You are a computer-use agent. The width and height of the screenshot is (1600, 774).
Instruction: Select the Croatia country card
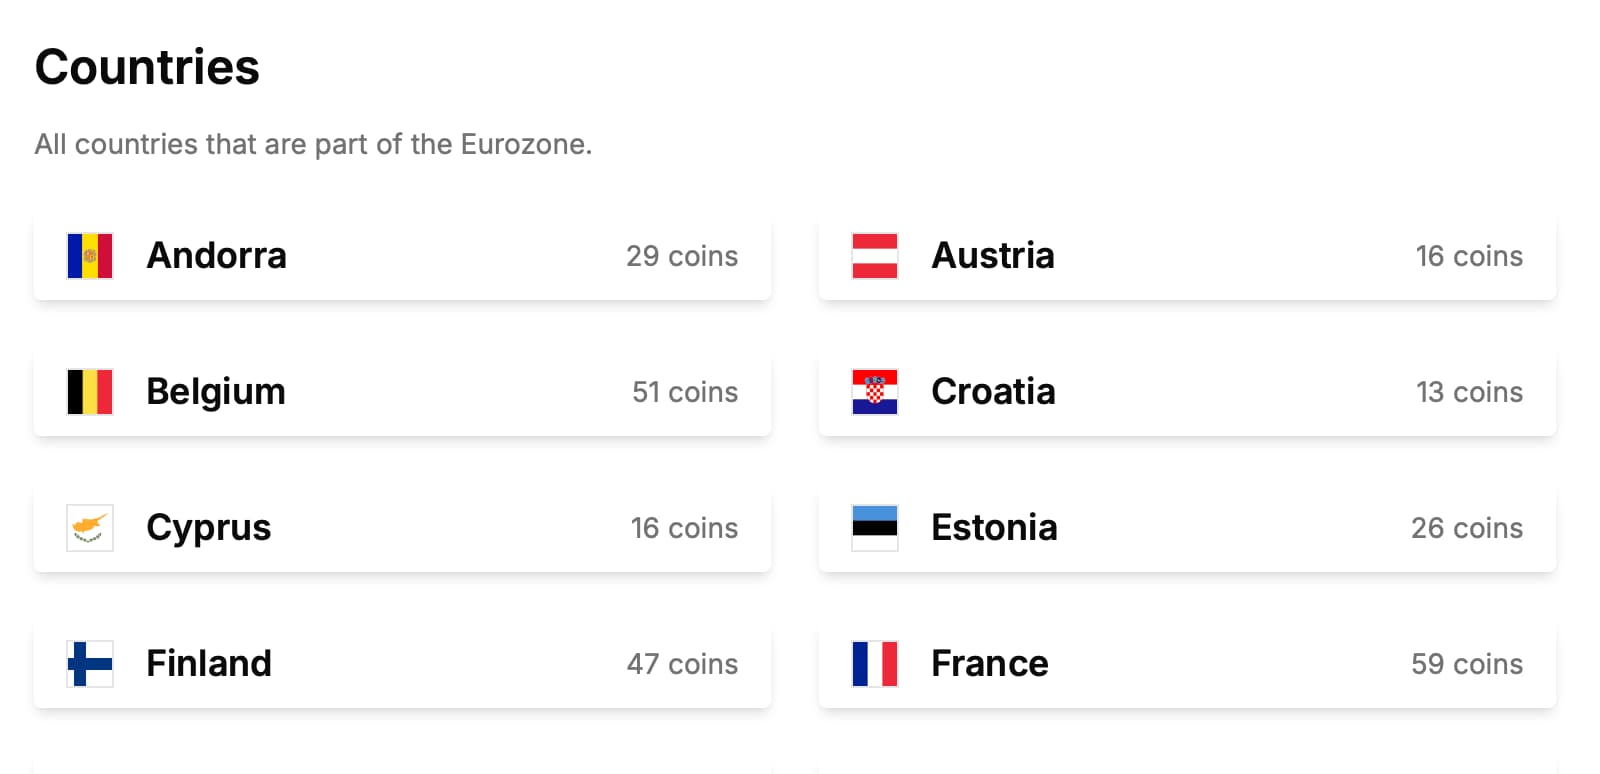coord(1187,392)
